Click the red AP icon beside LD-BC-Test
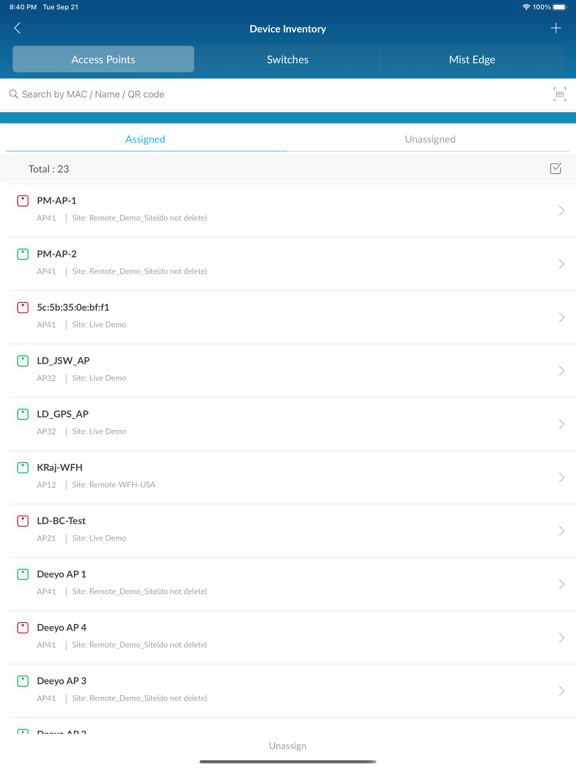 (23, 521)
